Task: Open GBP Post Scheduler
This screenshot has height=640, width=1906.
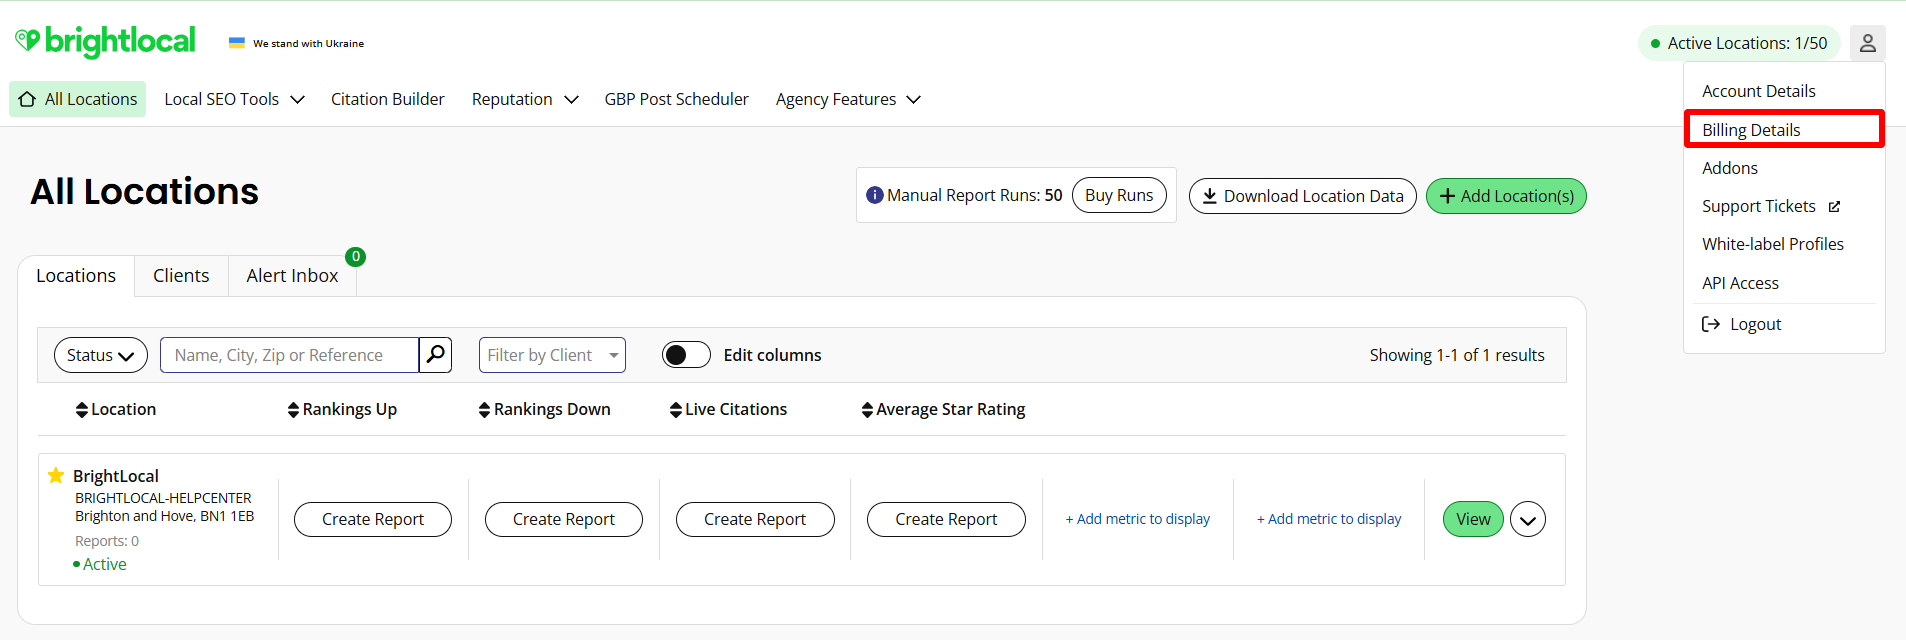Action: pos(676,99)
